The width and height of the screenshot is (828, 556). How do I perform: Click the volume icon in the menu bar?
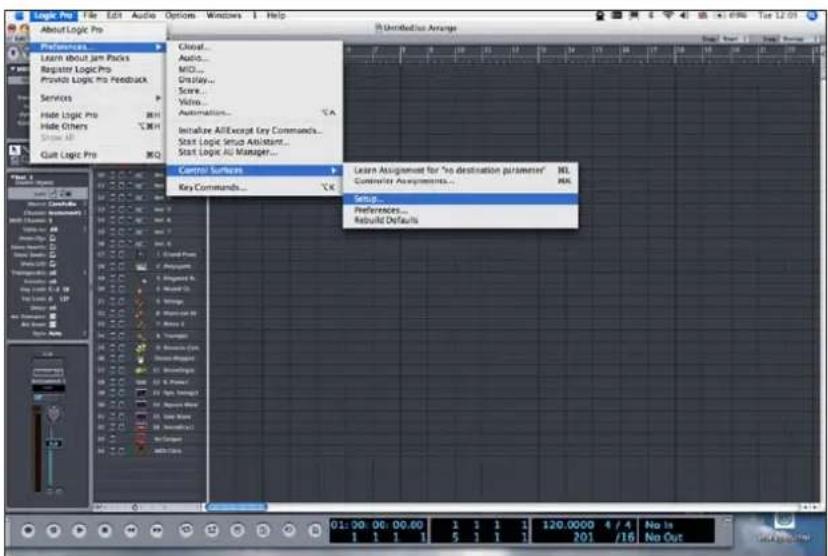click(684, 16)
